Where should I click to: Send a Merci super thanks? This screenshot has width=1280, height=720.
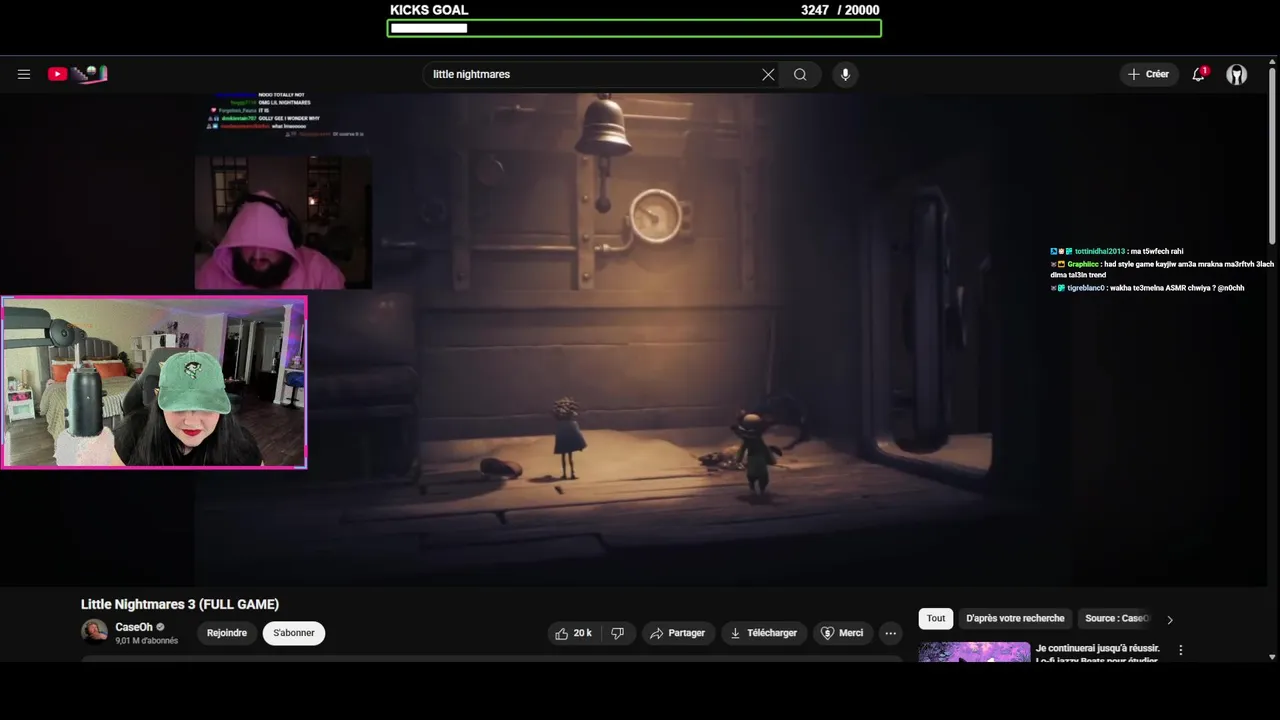tap(842, 633)
